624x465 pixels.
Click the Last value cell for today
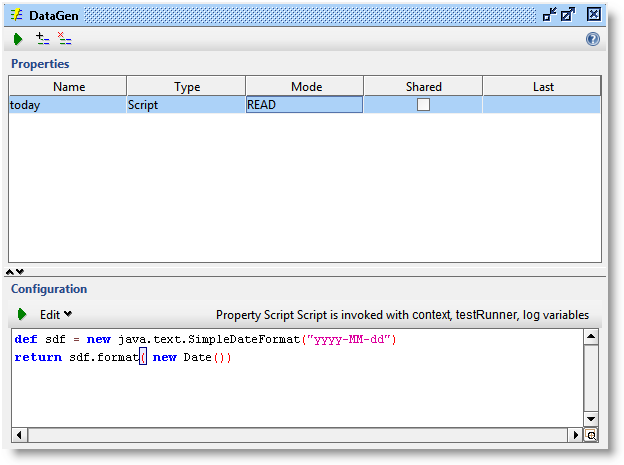pyautogui.click(x=541, y=105)
